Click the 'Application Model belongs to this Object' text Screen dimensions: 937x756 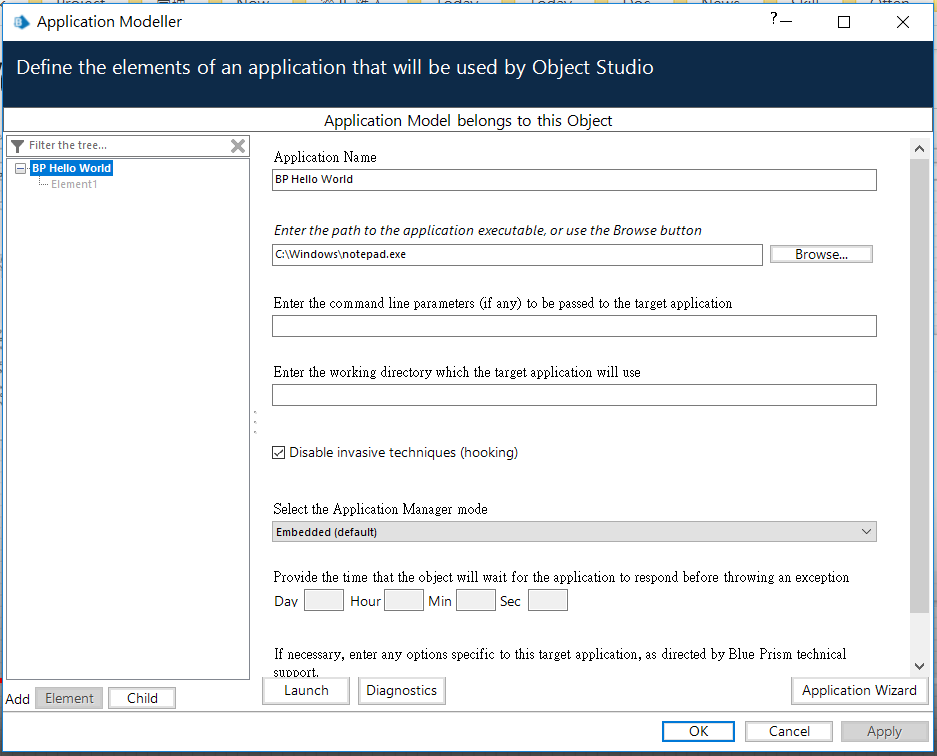tap(468, 121)
